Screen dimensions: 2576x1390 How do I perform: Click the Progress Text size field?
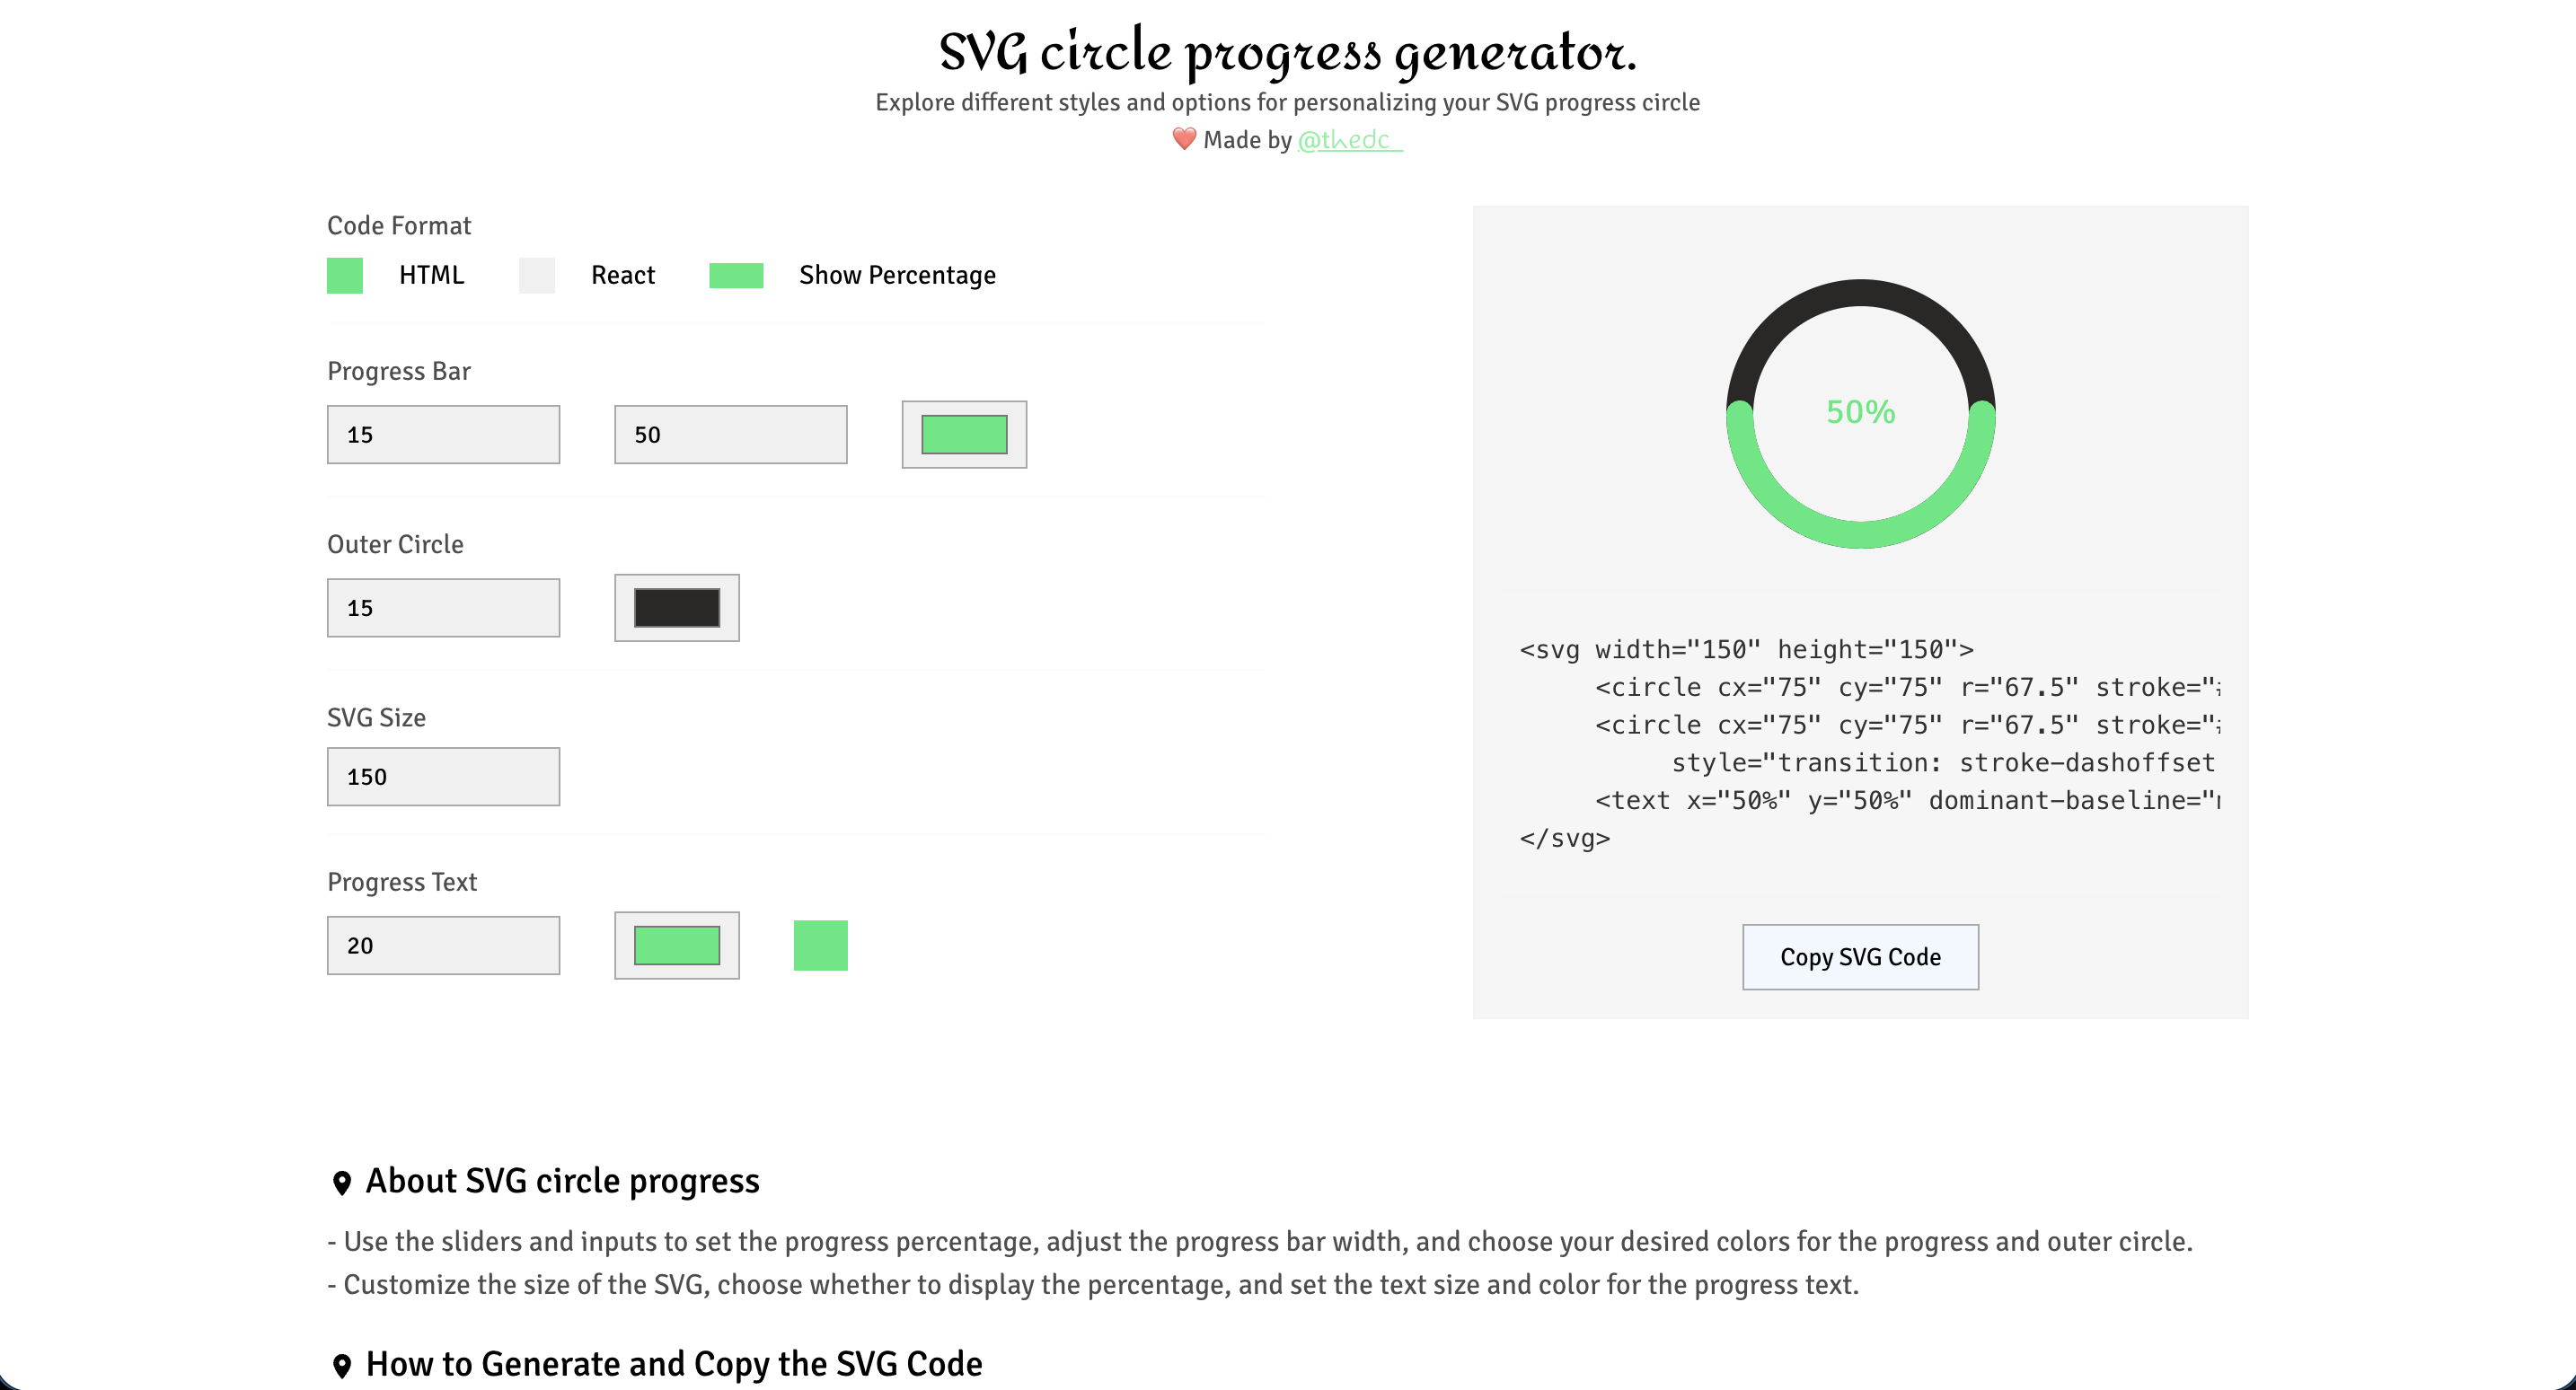pos(443,945)
